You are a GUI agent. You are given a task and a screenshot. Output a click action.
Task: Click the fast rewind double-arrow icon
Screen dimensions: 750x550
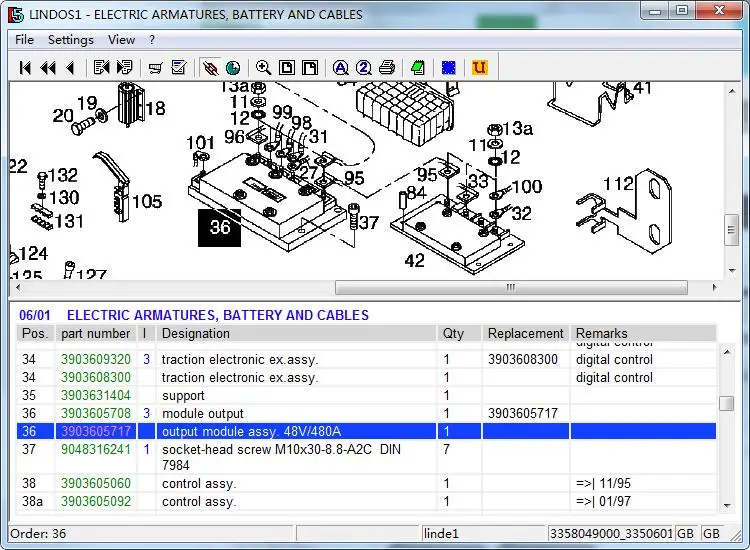coord(48,67)
